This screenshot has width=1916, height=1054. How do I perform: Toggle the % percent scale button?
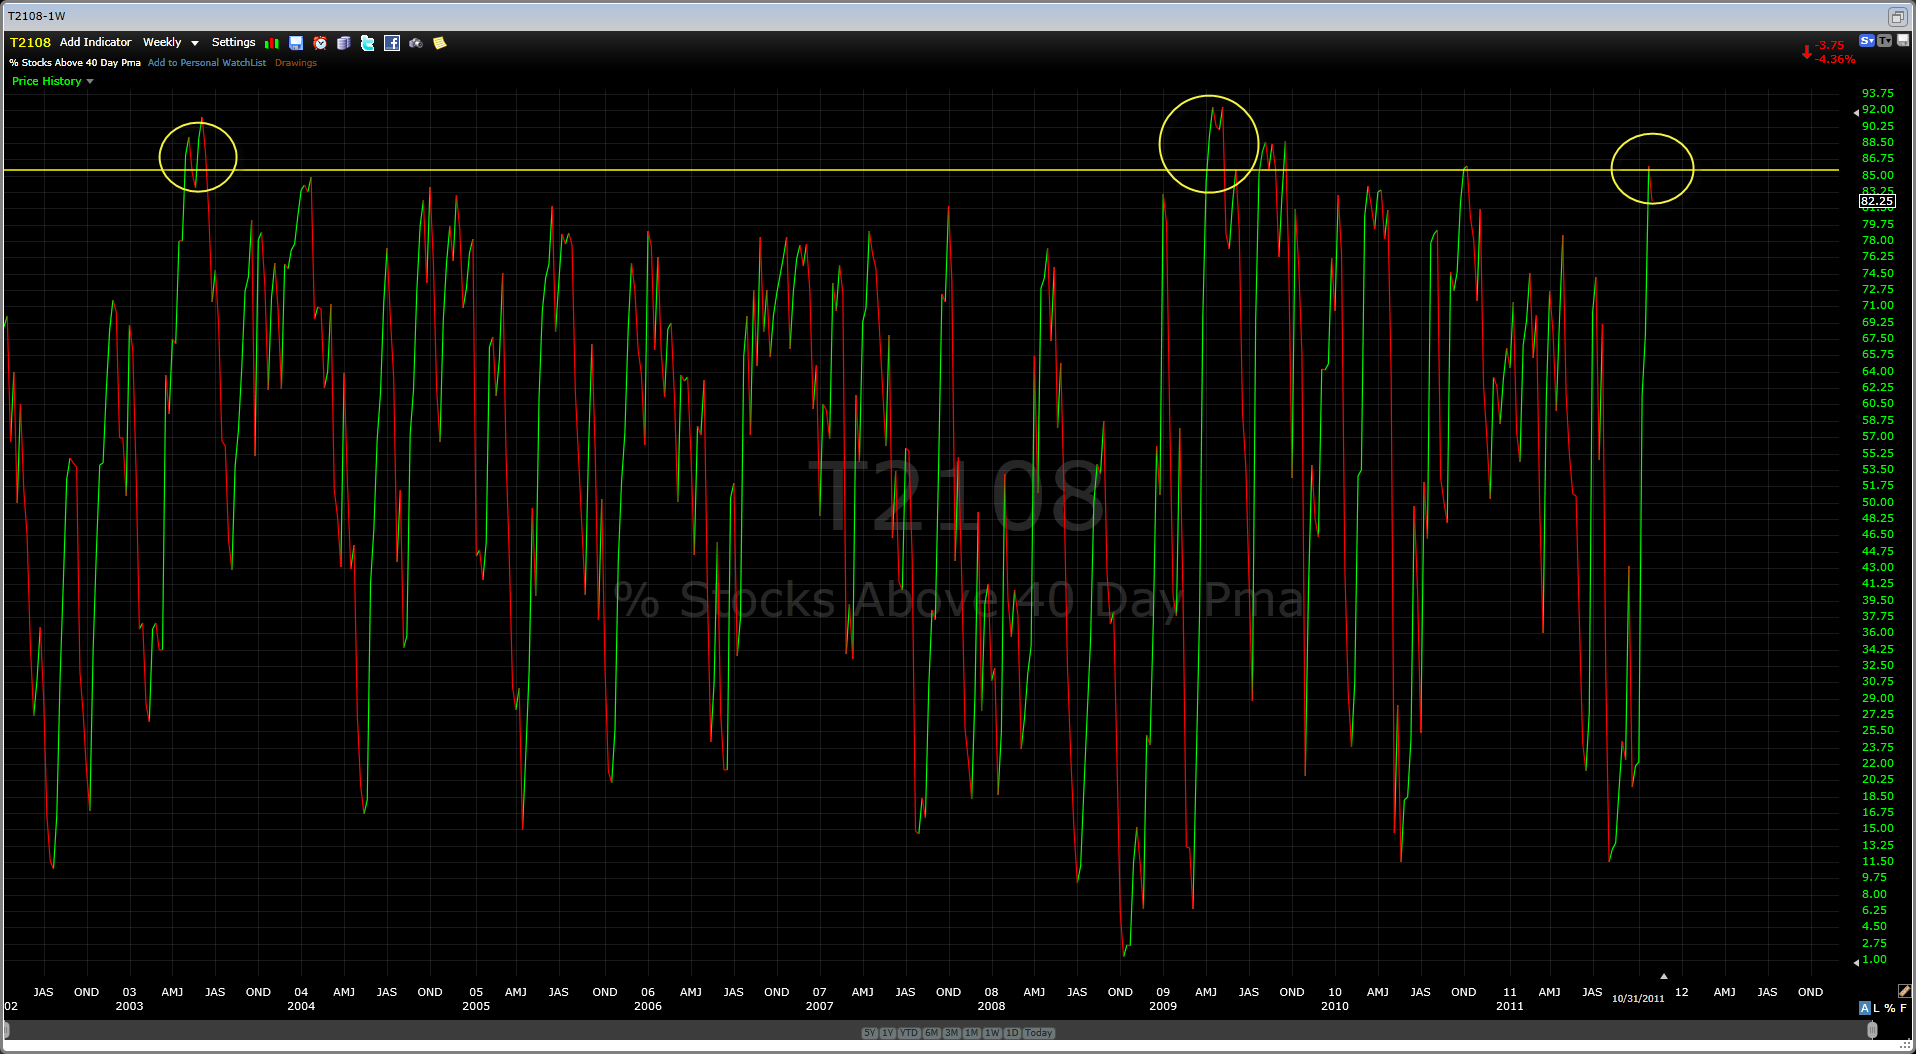tap(1890, 1008)
